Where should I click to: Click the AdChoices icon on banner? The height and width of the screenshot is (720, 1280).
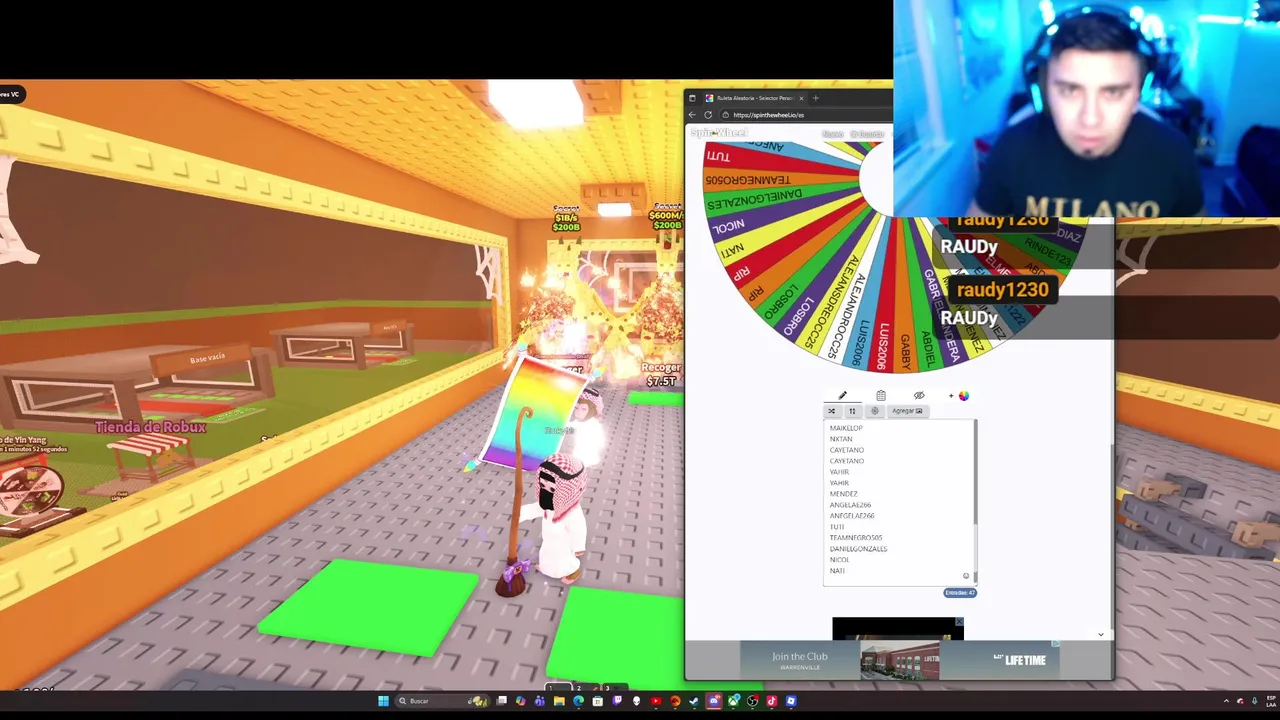(1056, 645)
